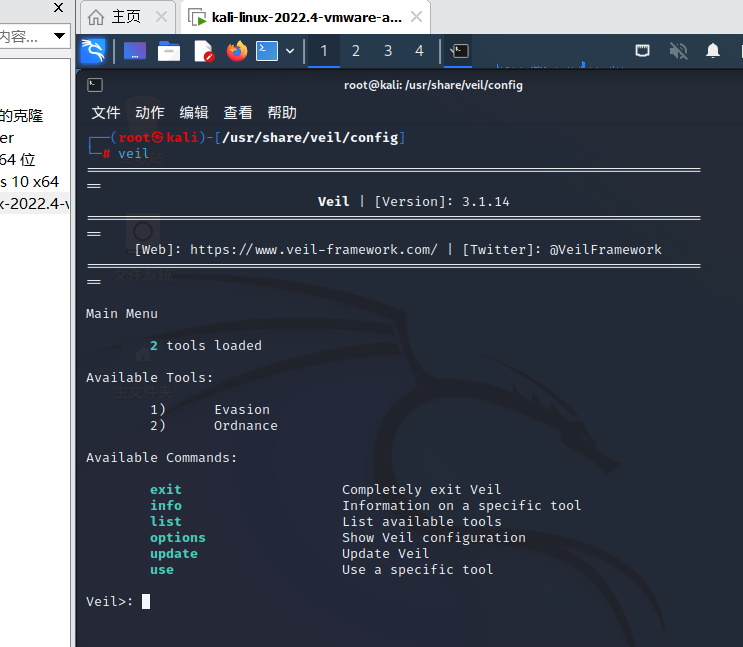
Task: Open the 文件 menu in the terminal
Action: pyautogui.click(x=106, y=113)
